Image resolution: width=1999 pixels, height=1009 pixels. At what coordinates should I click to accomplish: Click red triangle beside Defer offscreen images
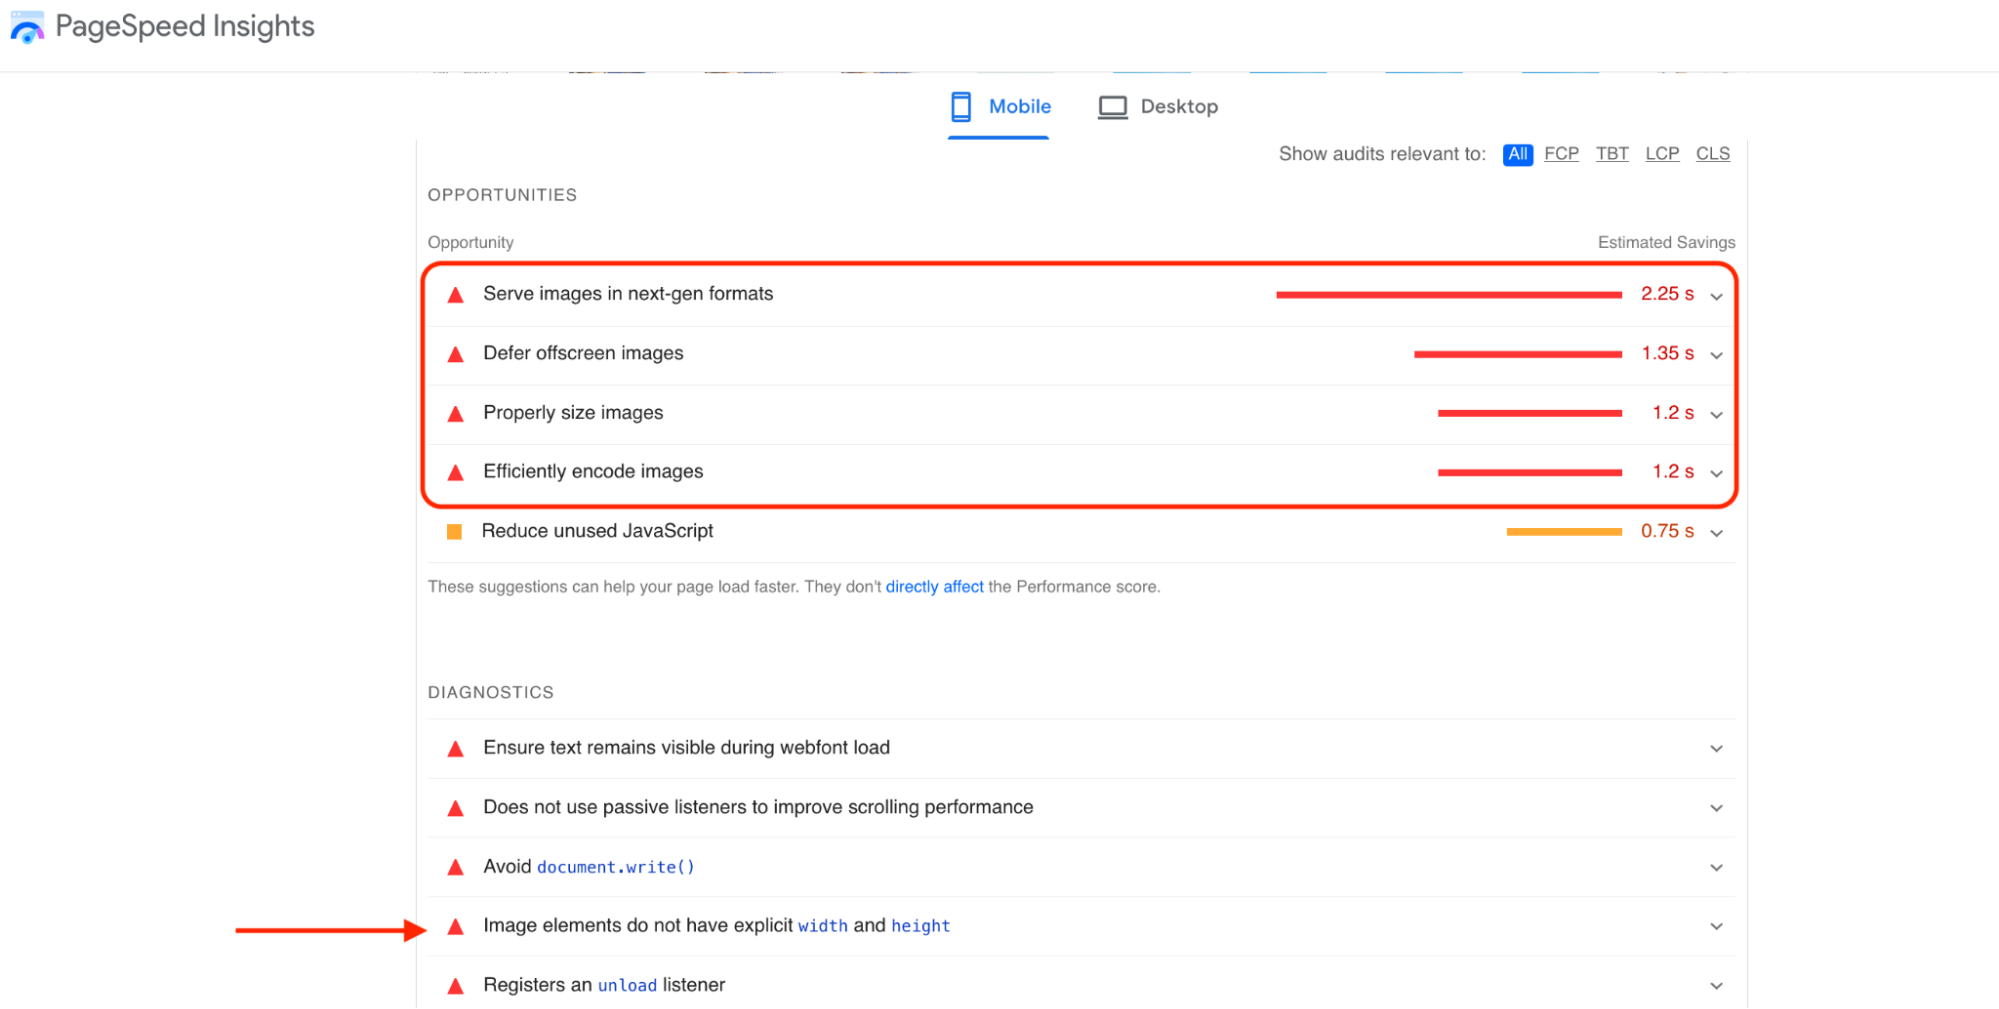tap(455, 354)
